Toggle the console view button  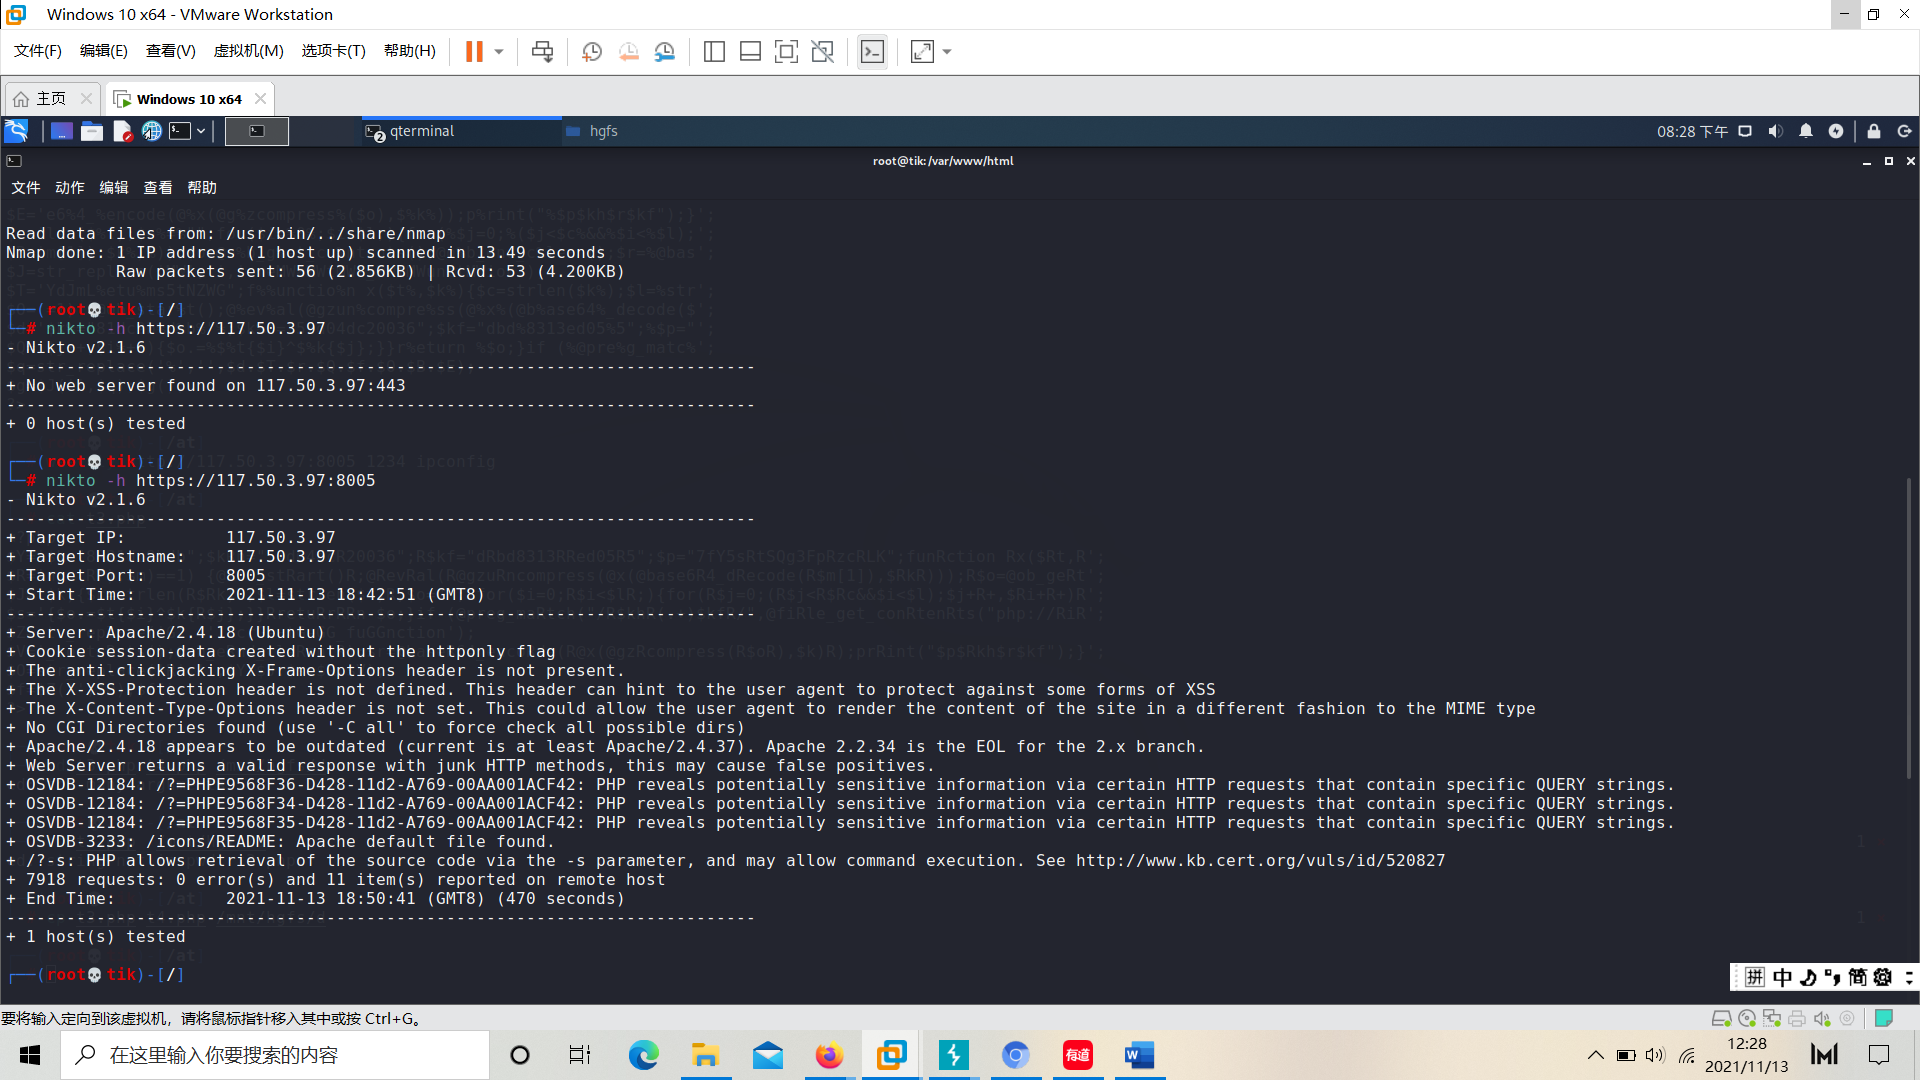[x=872, y=51]
